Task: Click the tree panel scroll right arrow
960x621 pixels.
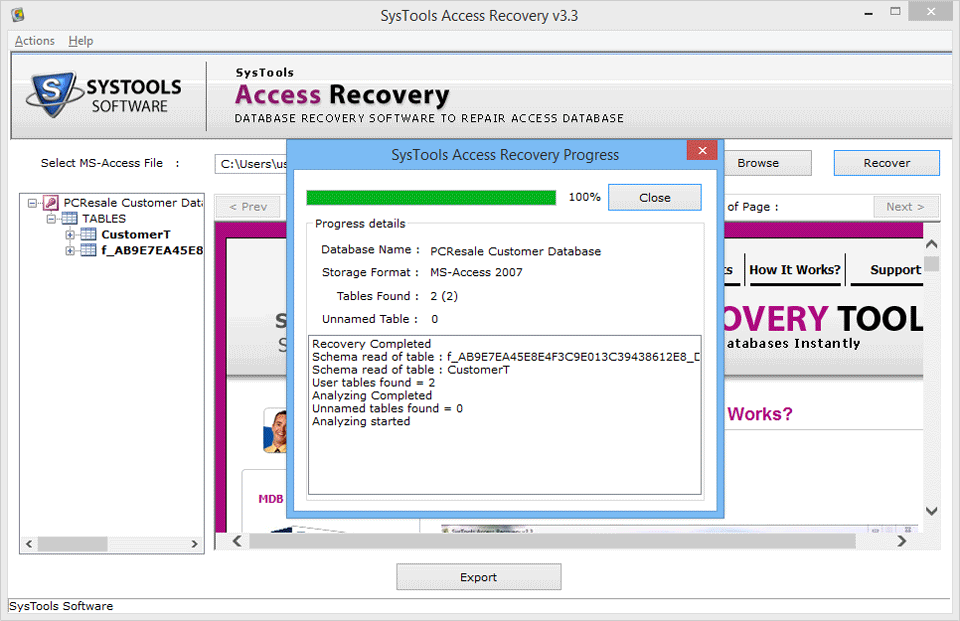Action: coord(194,544)
